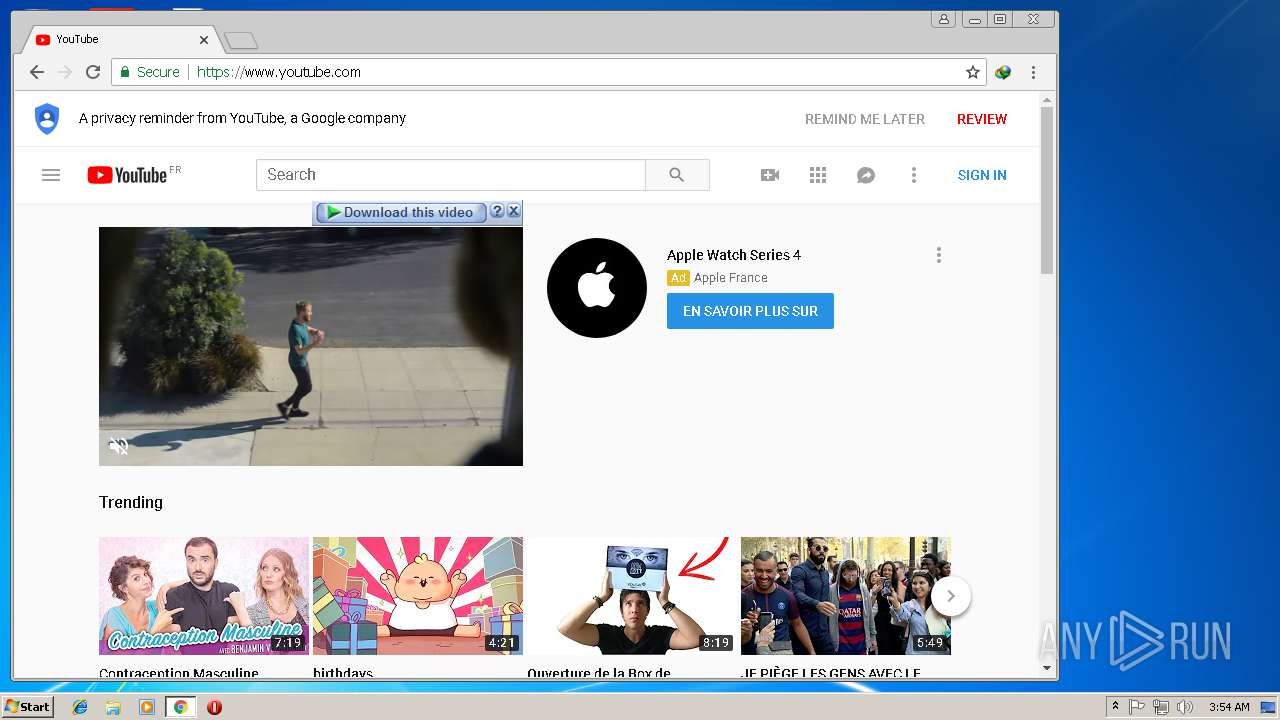Select the YouTube tab

tap(120, 39)
